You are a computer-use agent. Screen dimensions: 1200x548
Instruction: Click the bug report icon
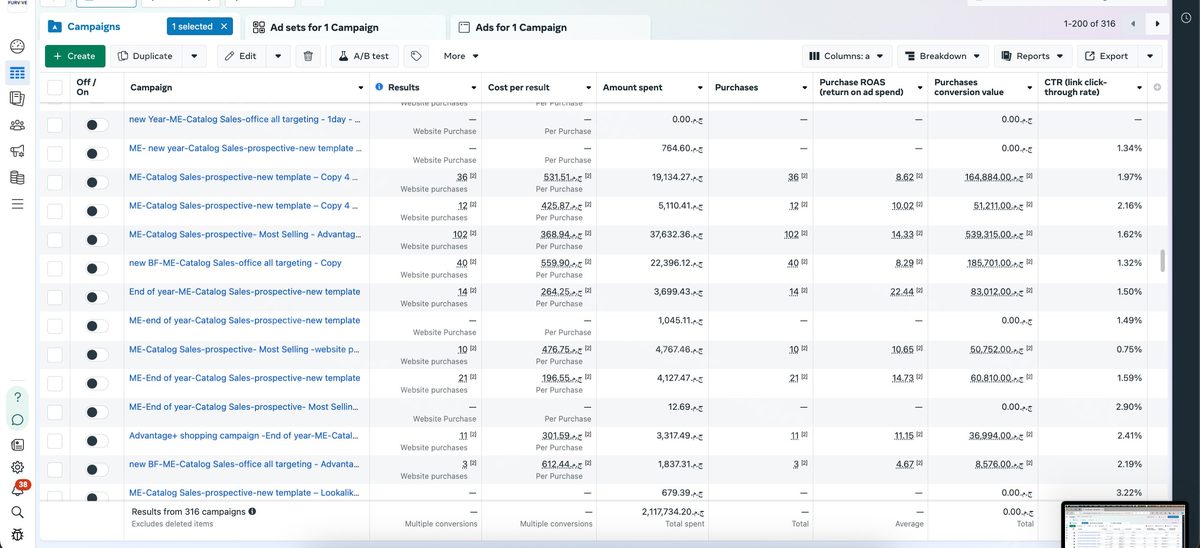point(17,536)
